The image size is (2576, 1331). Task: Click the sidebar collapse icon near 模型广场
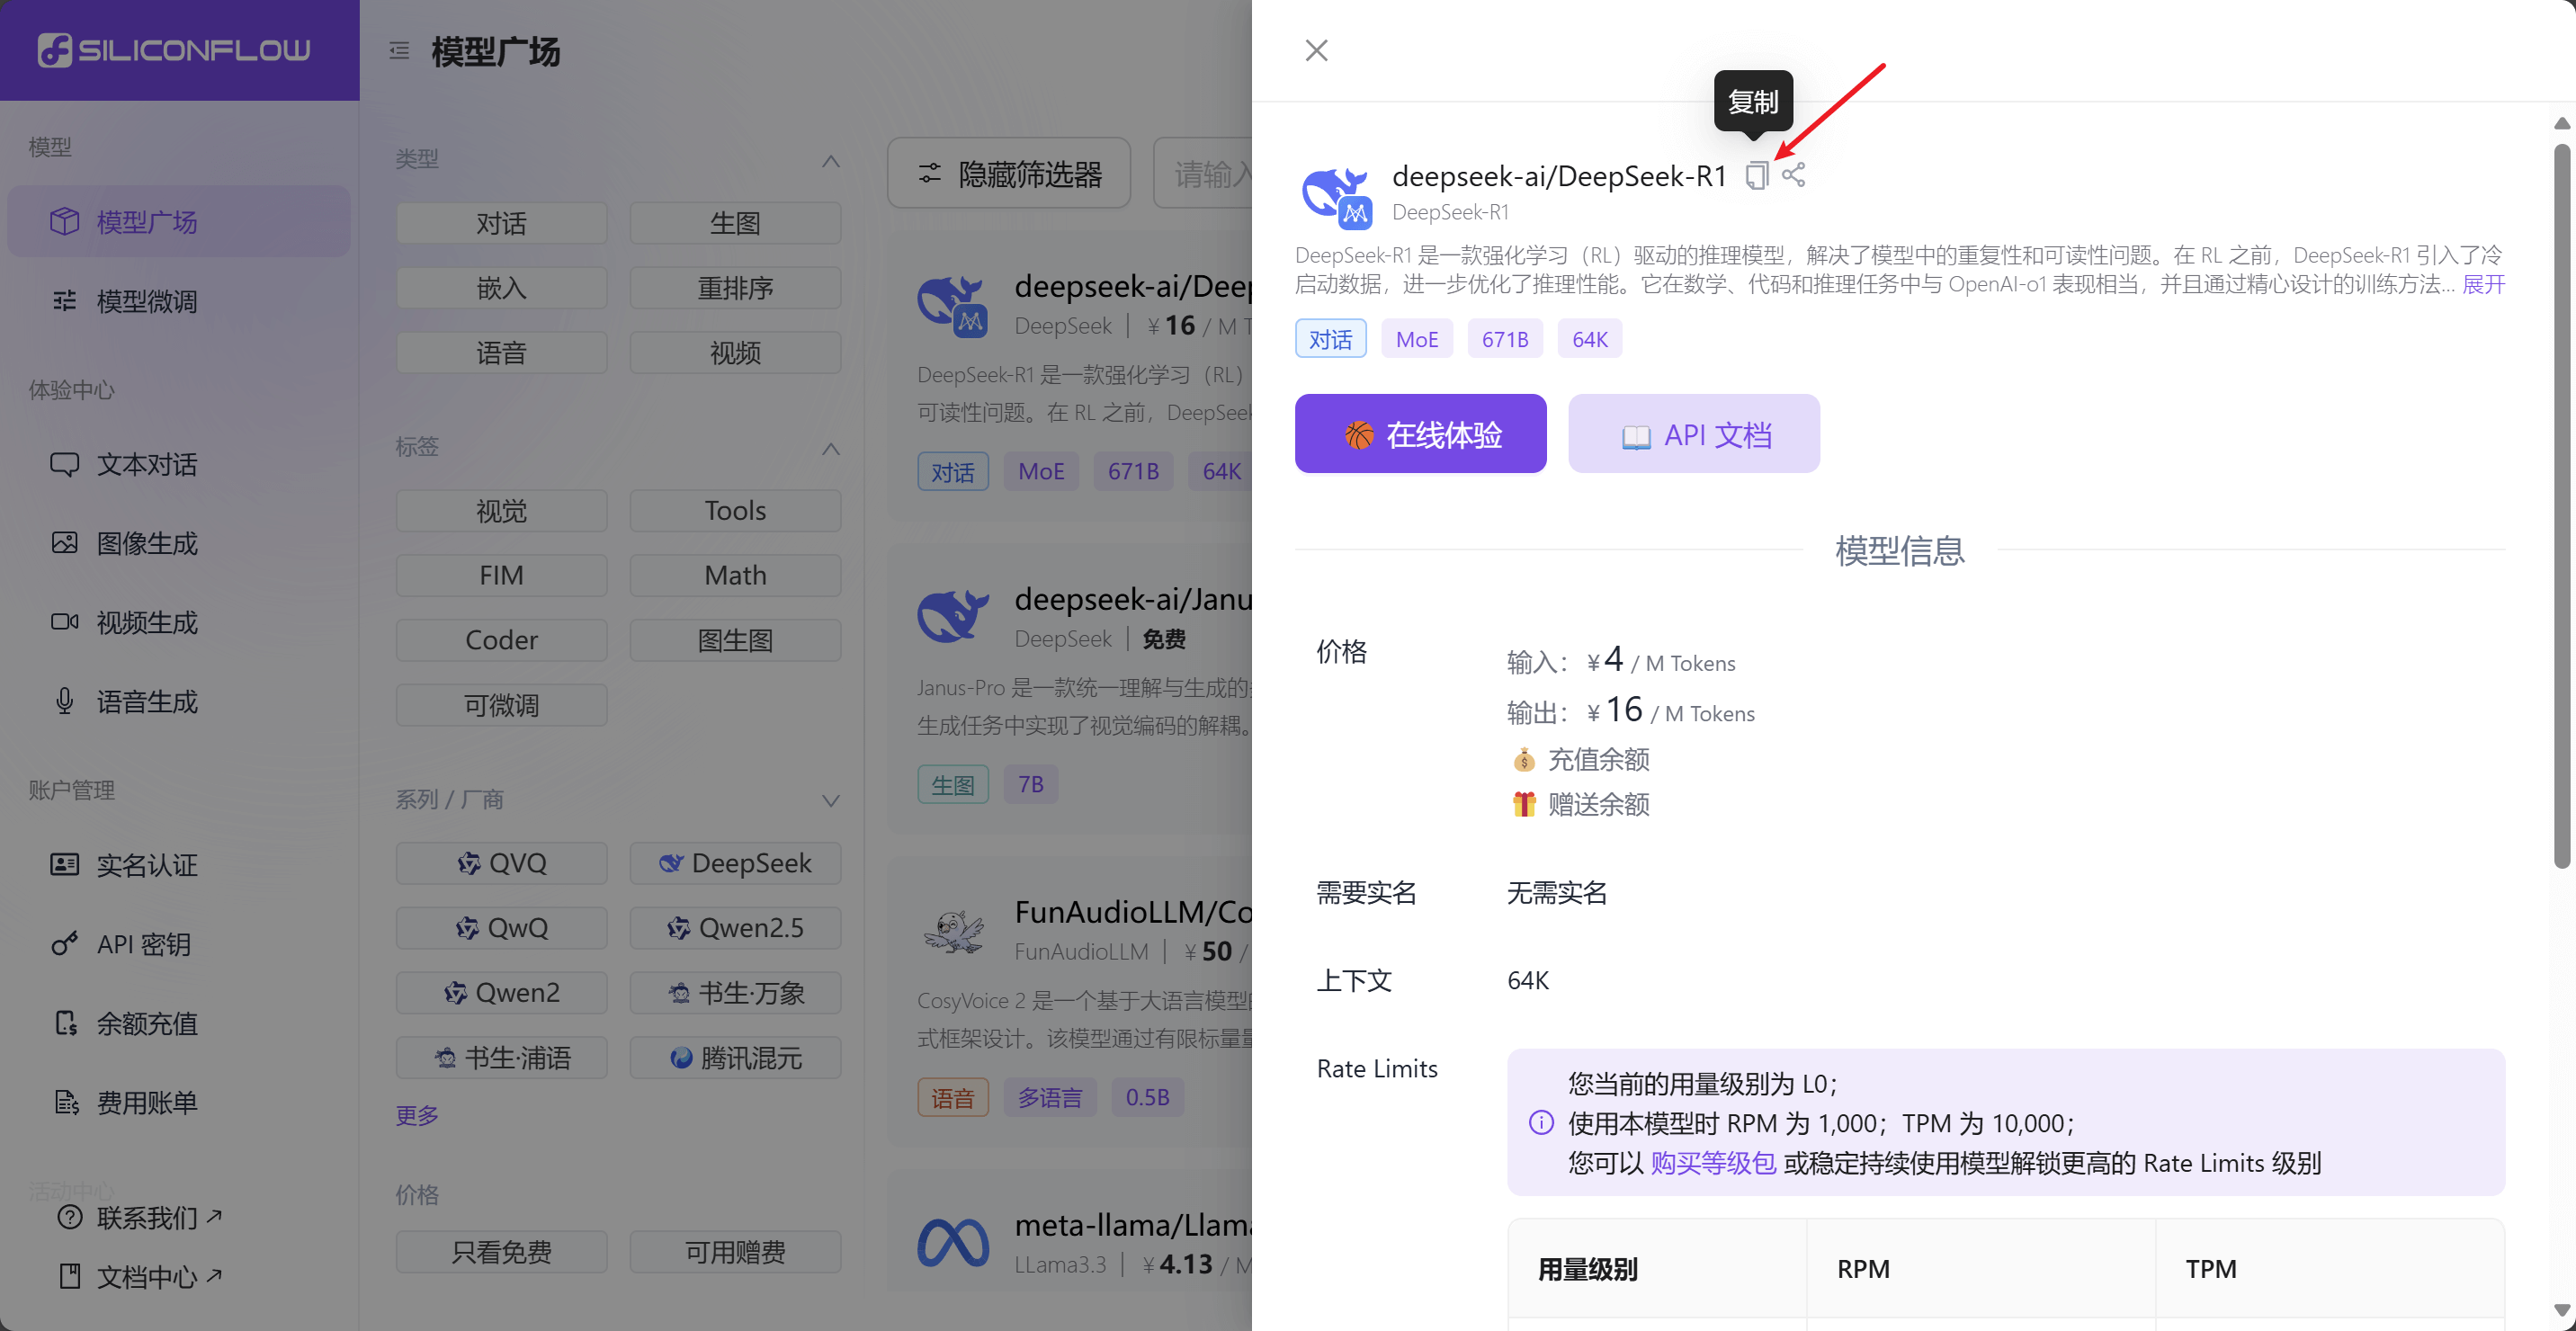pyautogui.click(x=399, y=51)
